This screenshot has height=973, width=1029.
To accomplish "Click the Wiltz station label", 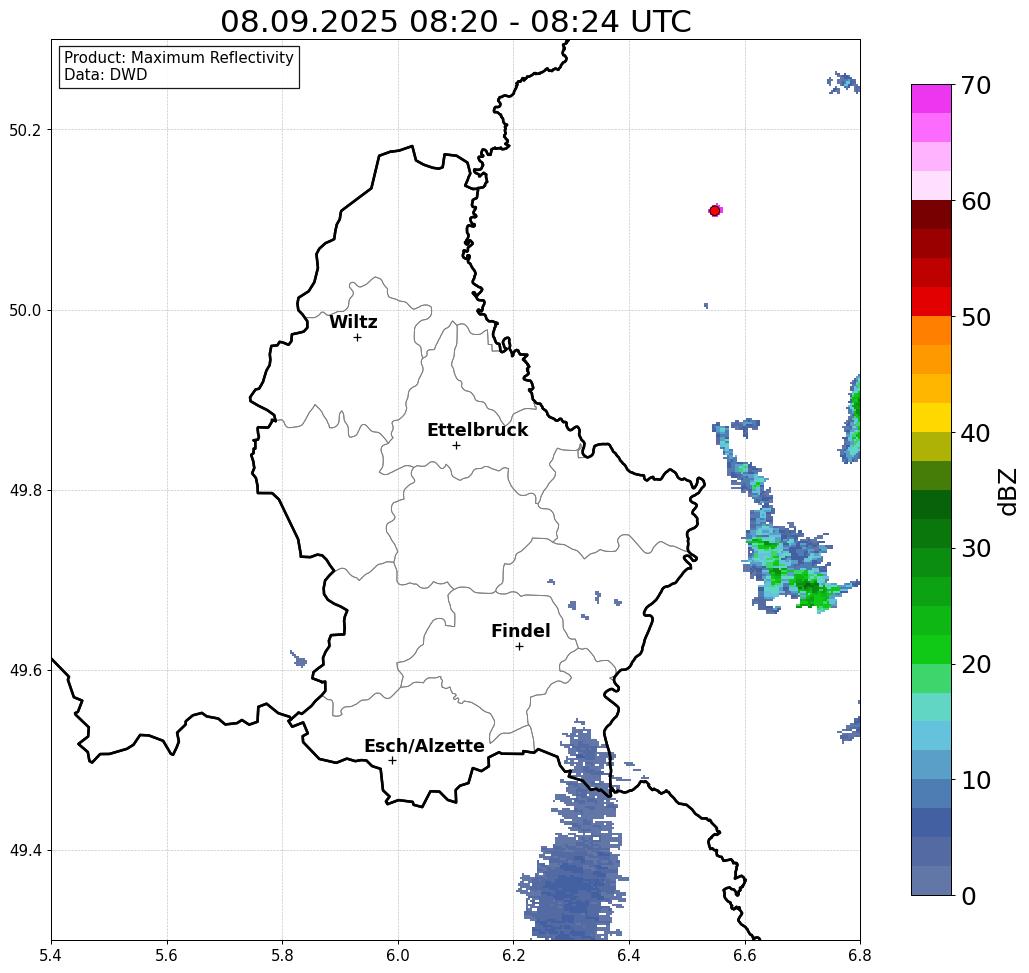I will click(x=353, y=322).
